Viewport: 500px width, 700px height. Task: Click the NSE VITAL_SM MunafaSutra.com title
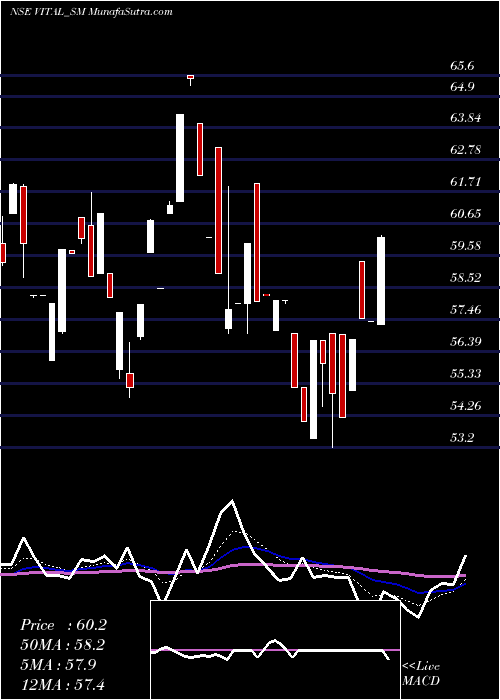(91, 12)
